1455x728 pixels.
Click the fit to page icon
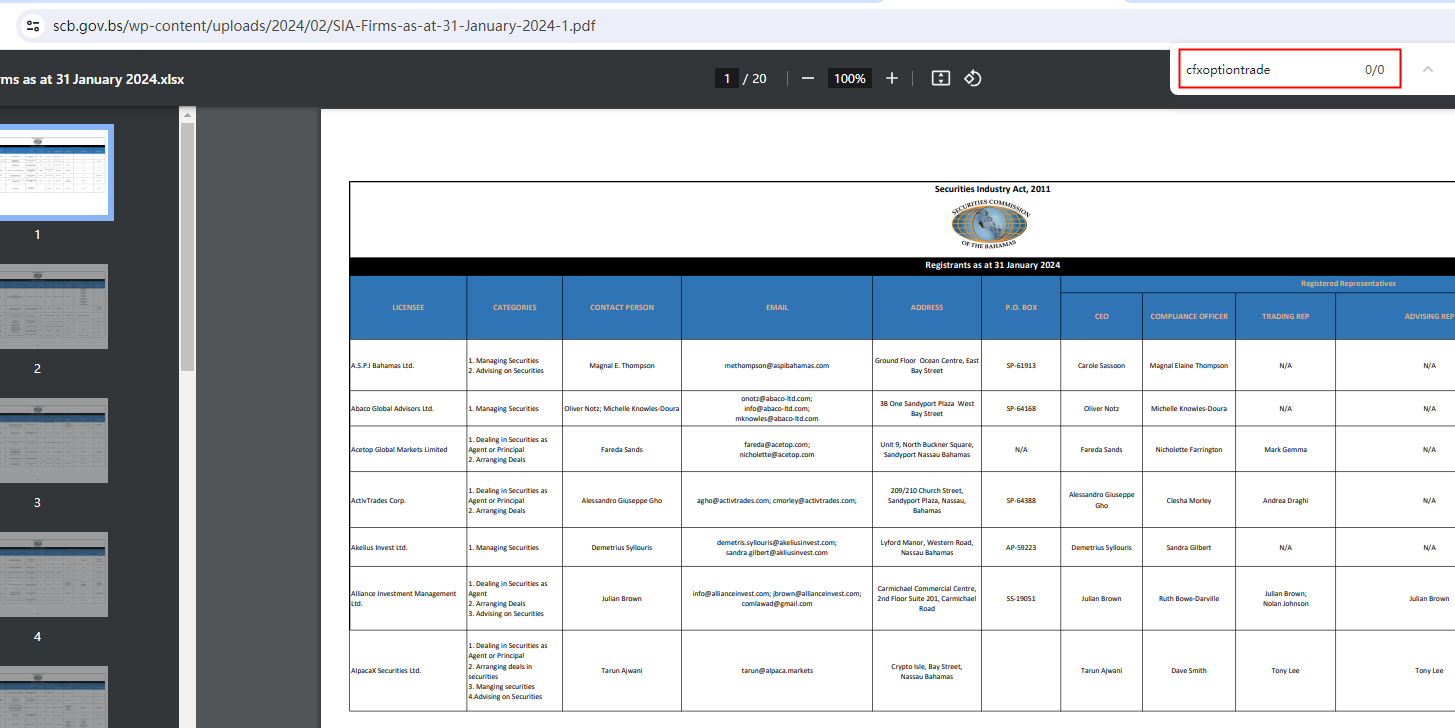click(940, 78)
